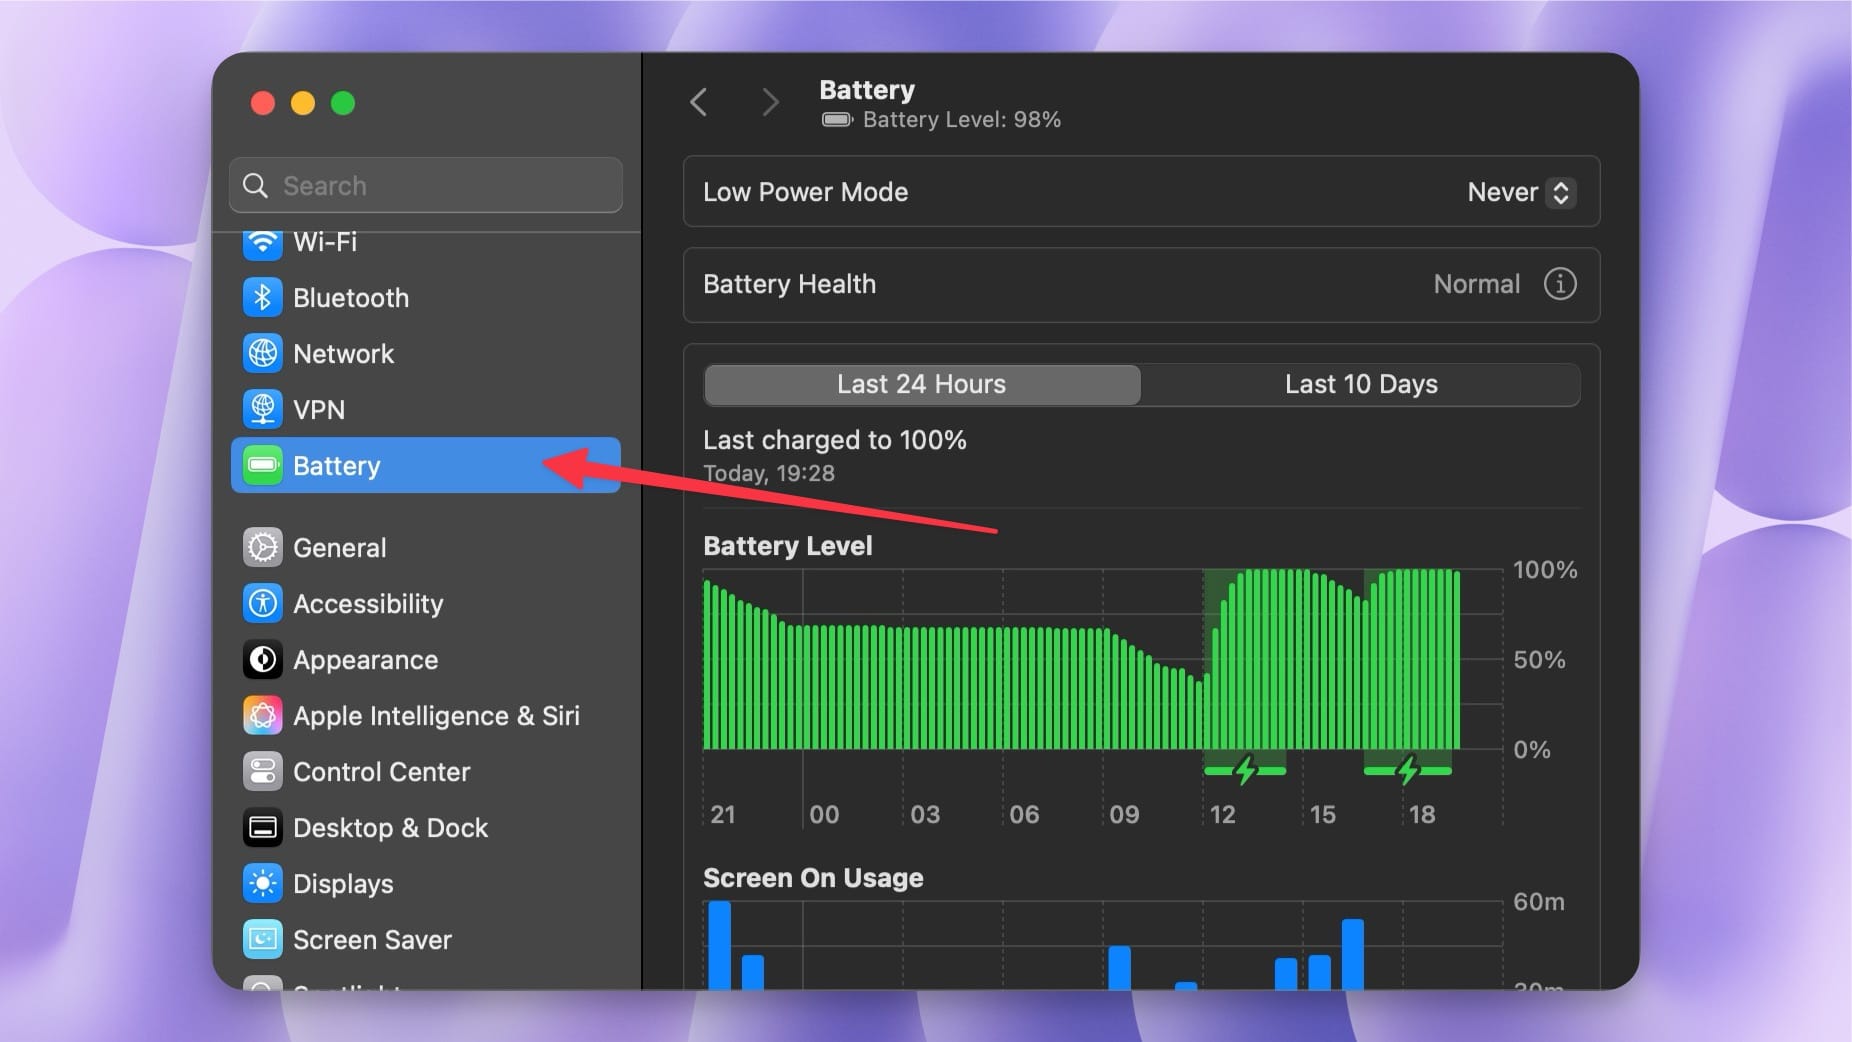The height and width of the screenshot is (1042, 1852).
Task: Select Wi-Fi in the sidebar
Action: (324, 241)
